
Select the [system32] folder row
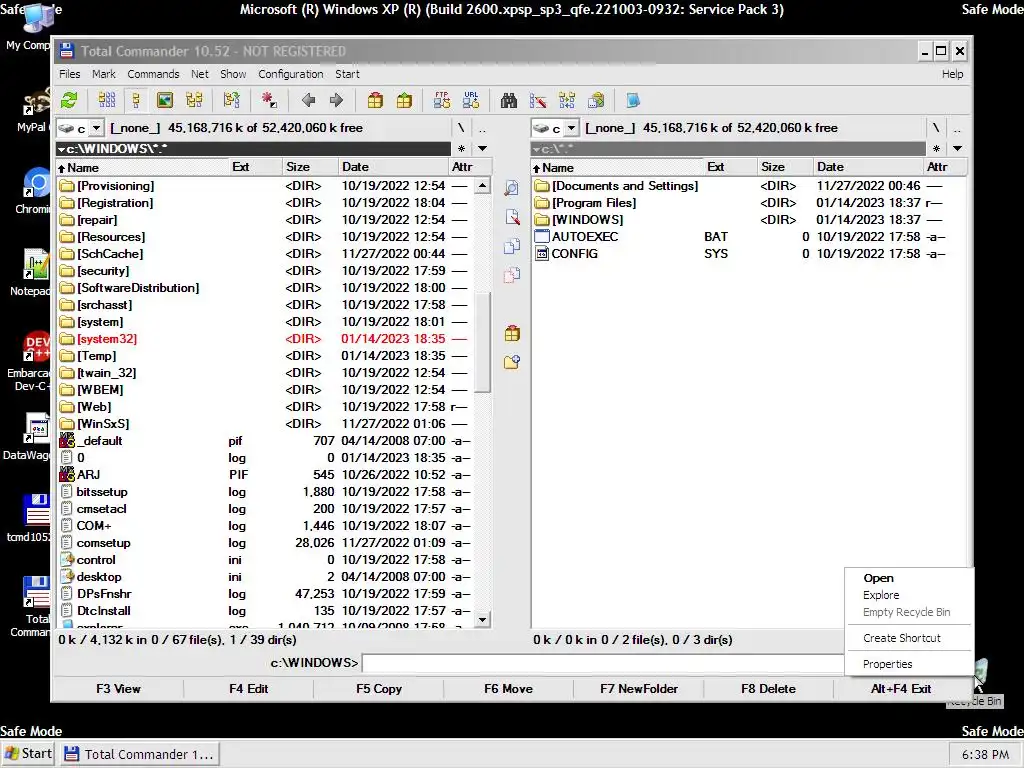[x=264, y=339]
